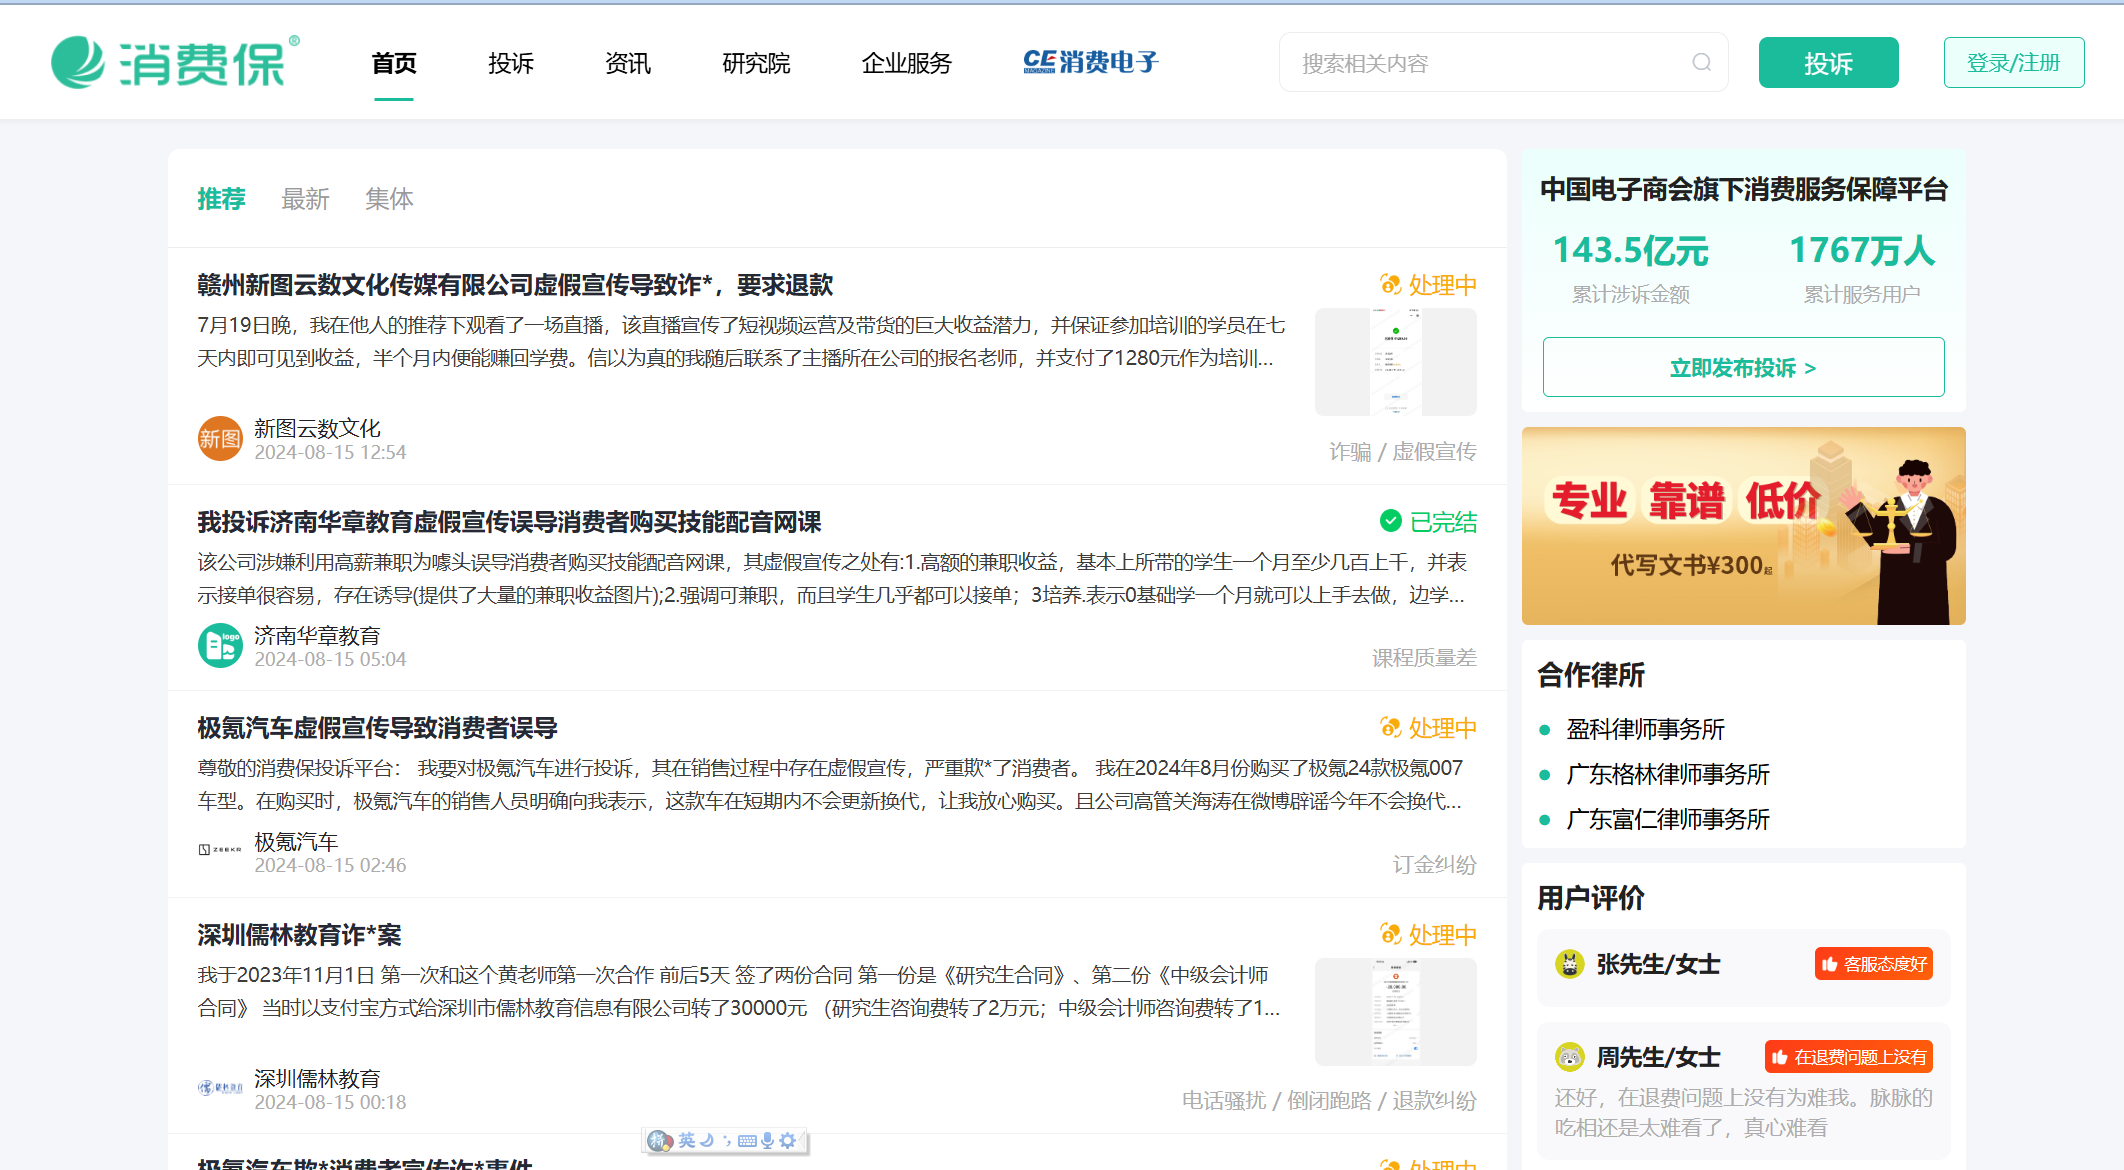Click 处理中 status icon on 深圳儒林教育 complaint
This screenshot has height=1170, width=2124.
pos(1390,934)
